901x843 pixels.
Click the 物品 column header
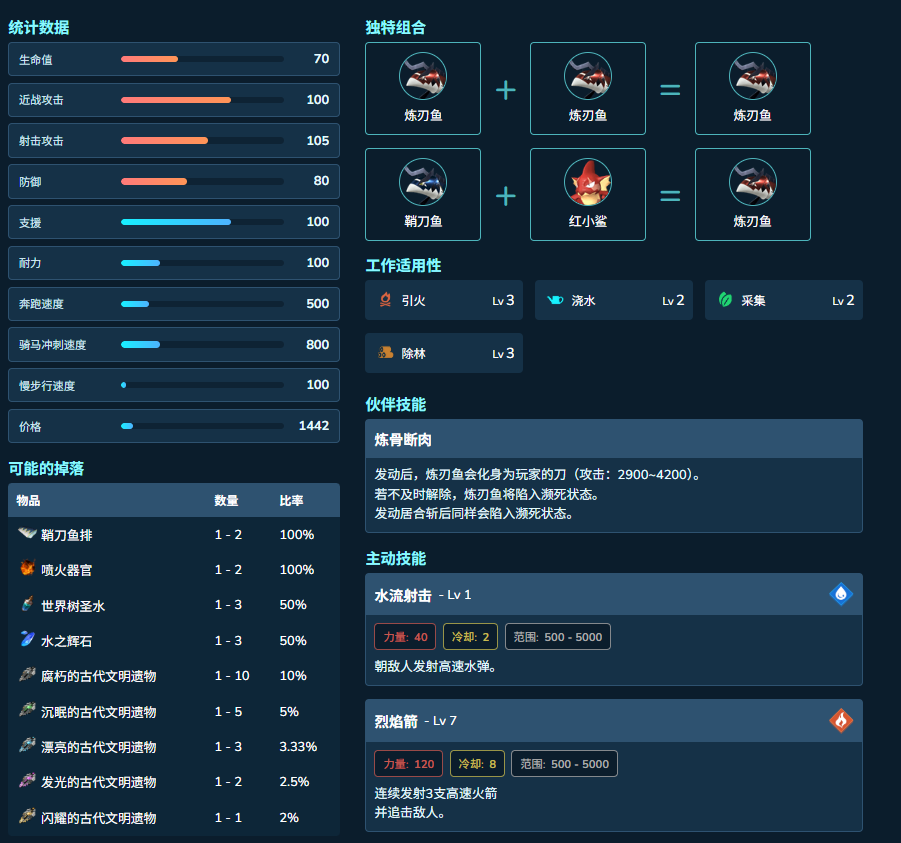pos(28,501)
